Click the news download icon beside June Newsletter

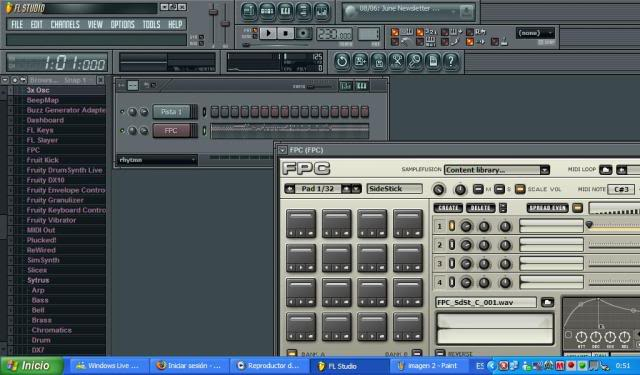[466, 11]
